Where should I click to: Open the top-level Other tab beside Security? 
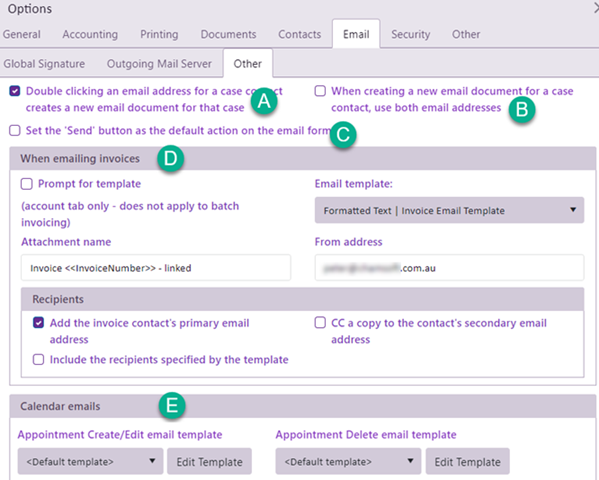click(x=466, y=34)
